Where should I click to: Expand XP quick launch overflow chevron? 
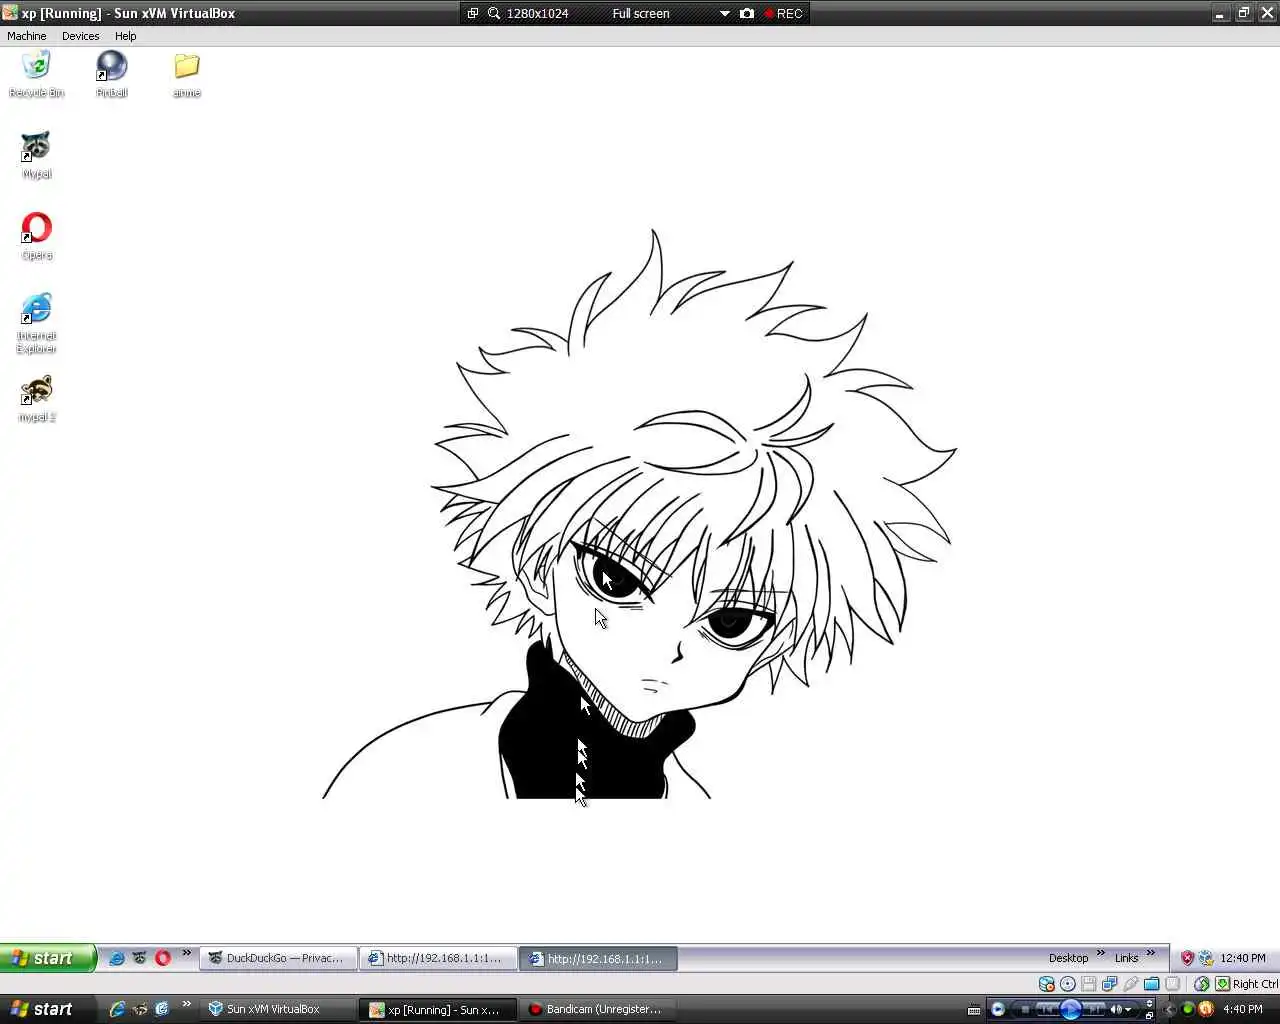point(186,953)
